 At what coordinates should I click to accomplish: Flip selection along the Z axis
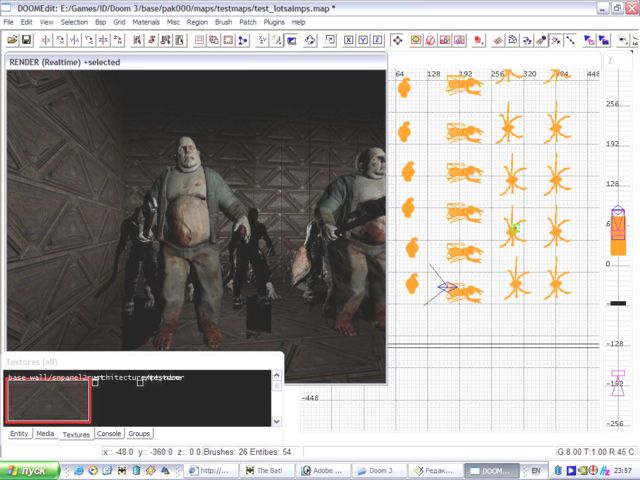[x=103, y=40]
